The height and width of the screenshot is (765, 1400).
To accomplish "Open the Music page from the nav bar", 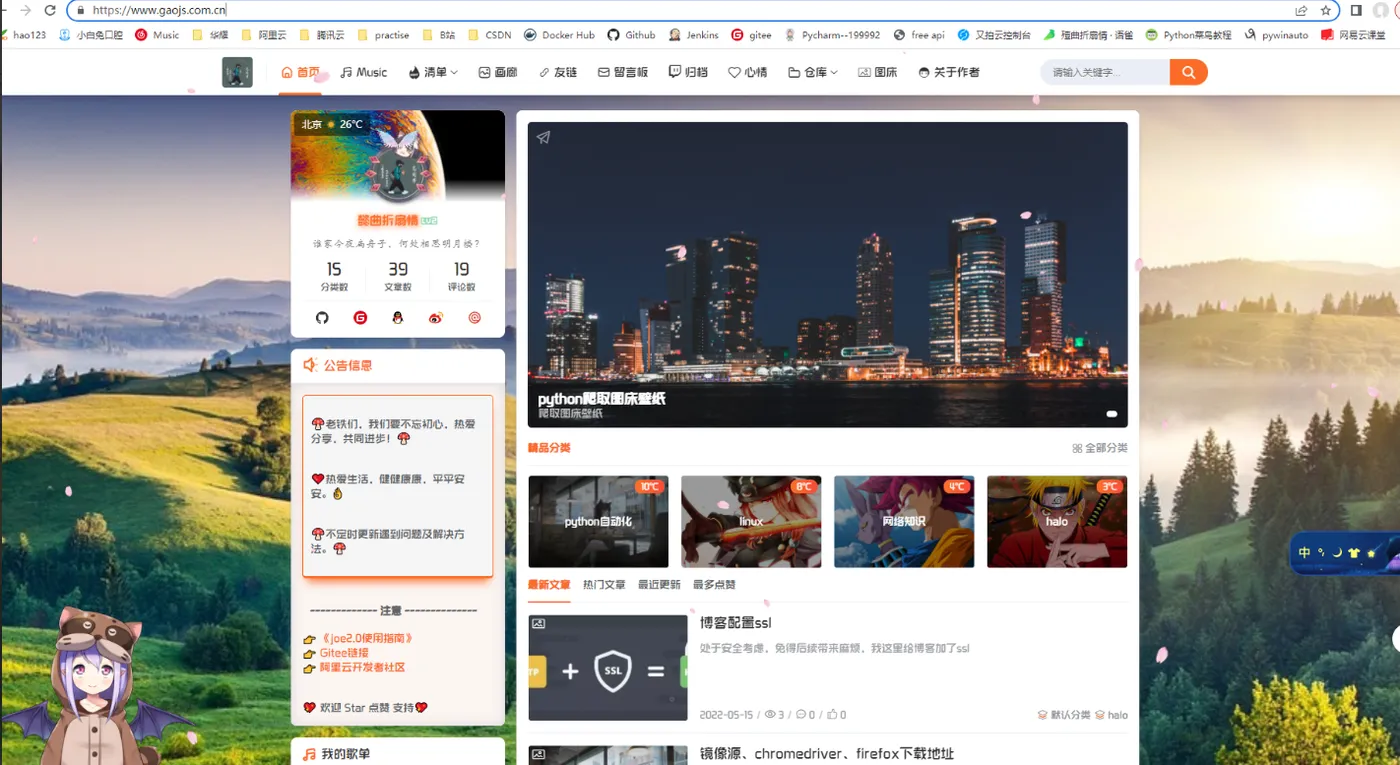I will pos(364,72).
